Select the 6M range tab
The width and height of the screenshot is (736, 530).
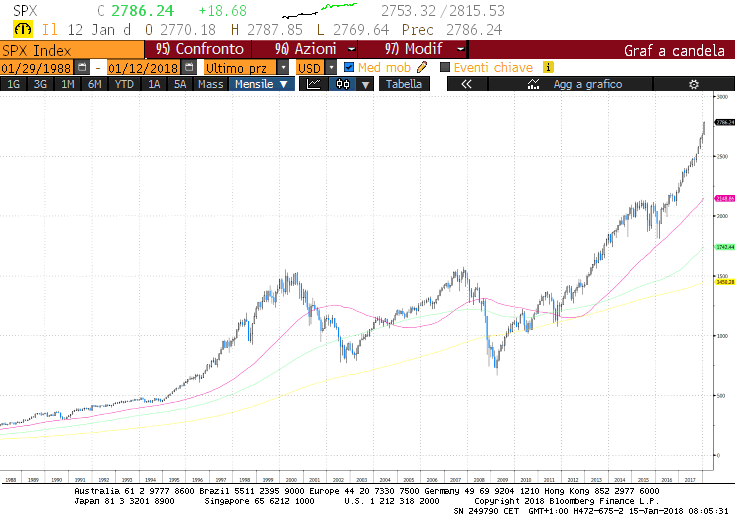(x=95, y=84)
